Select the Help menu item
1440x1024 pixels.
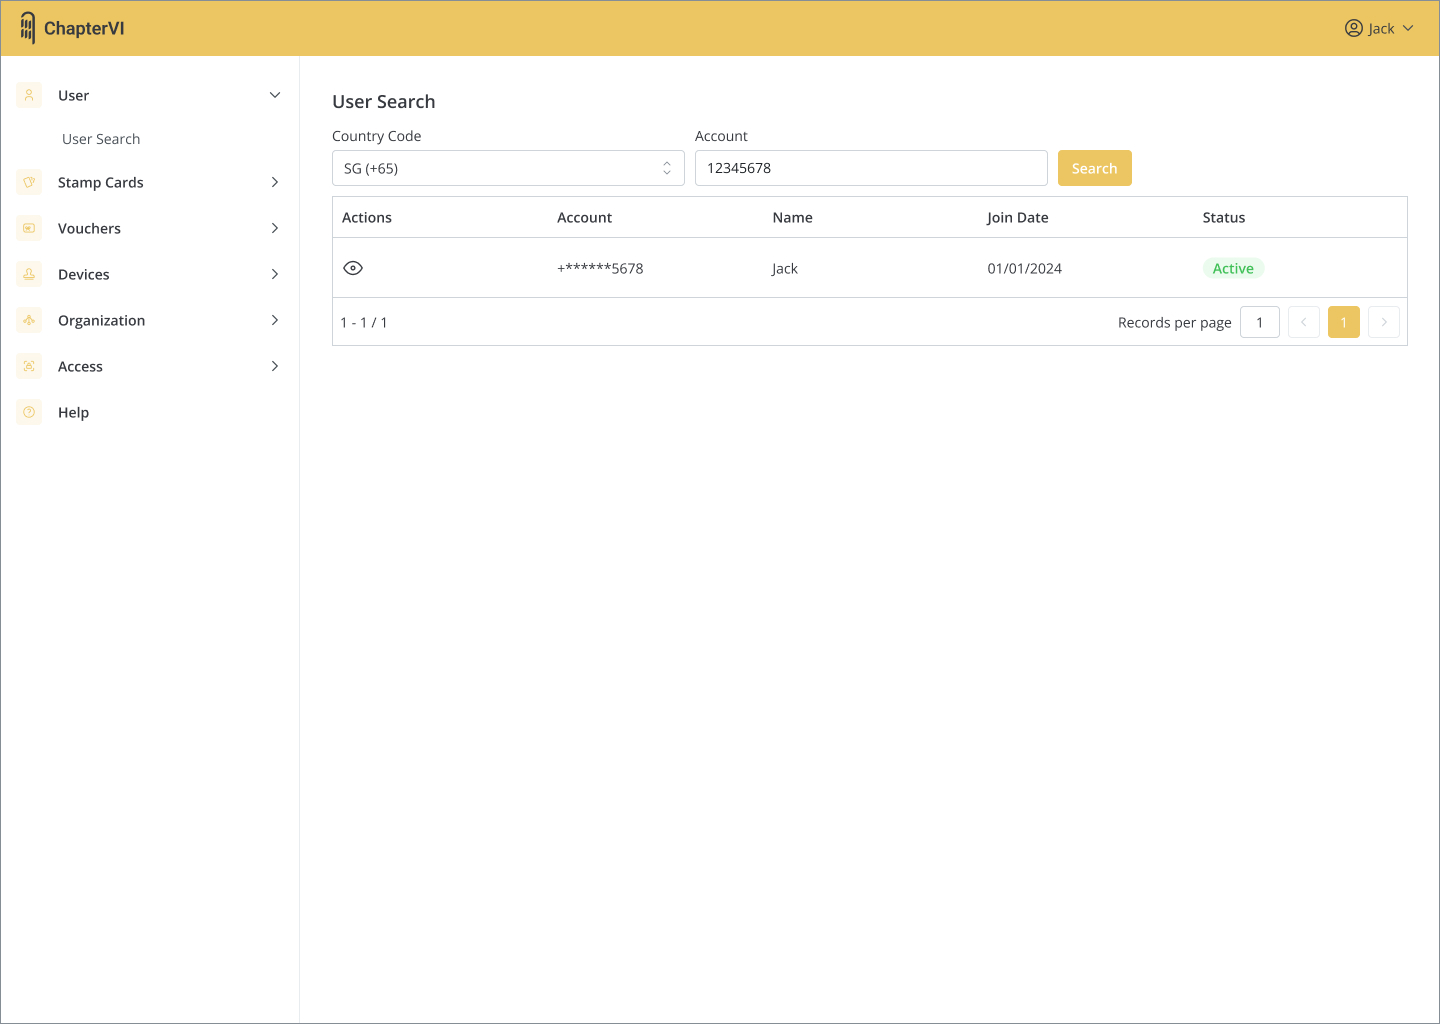click(73, 412)
